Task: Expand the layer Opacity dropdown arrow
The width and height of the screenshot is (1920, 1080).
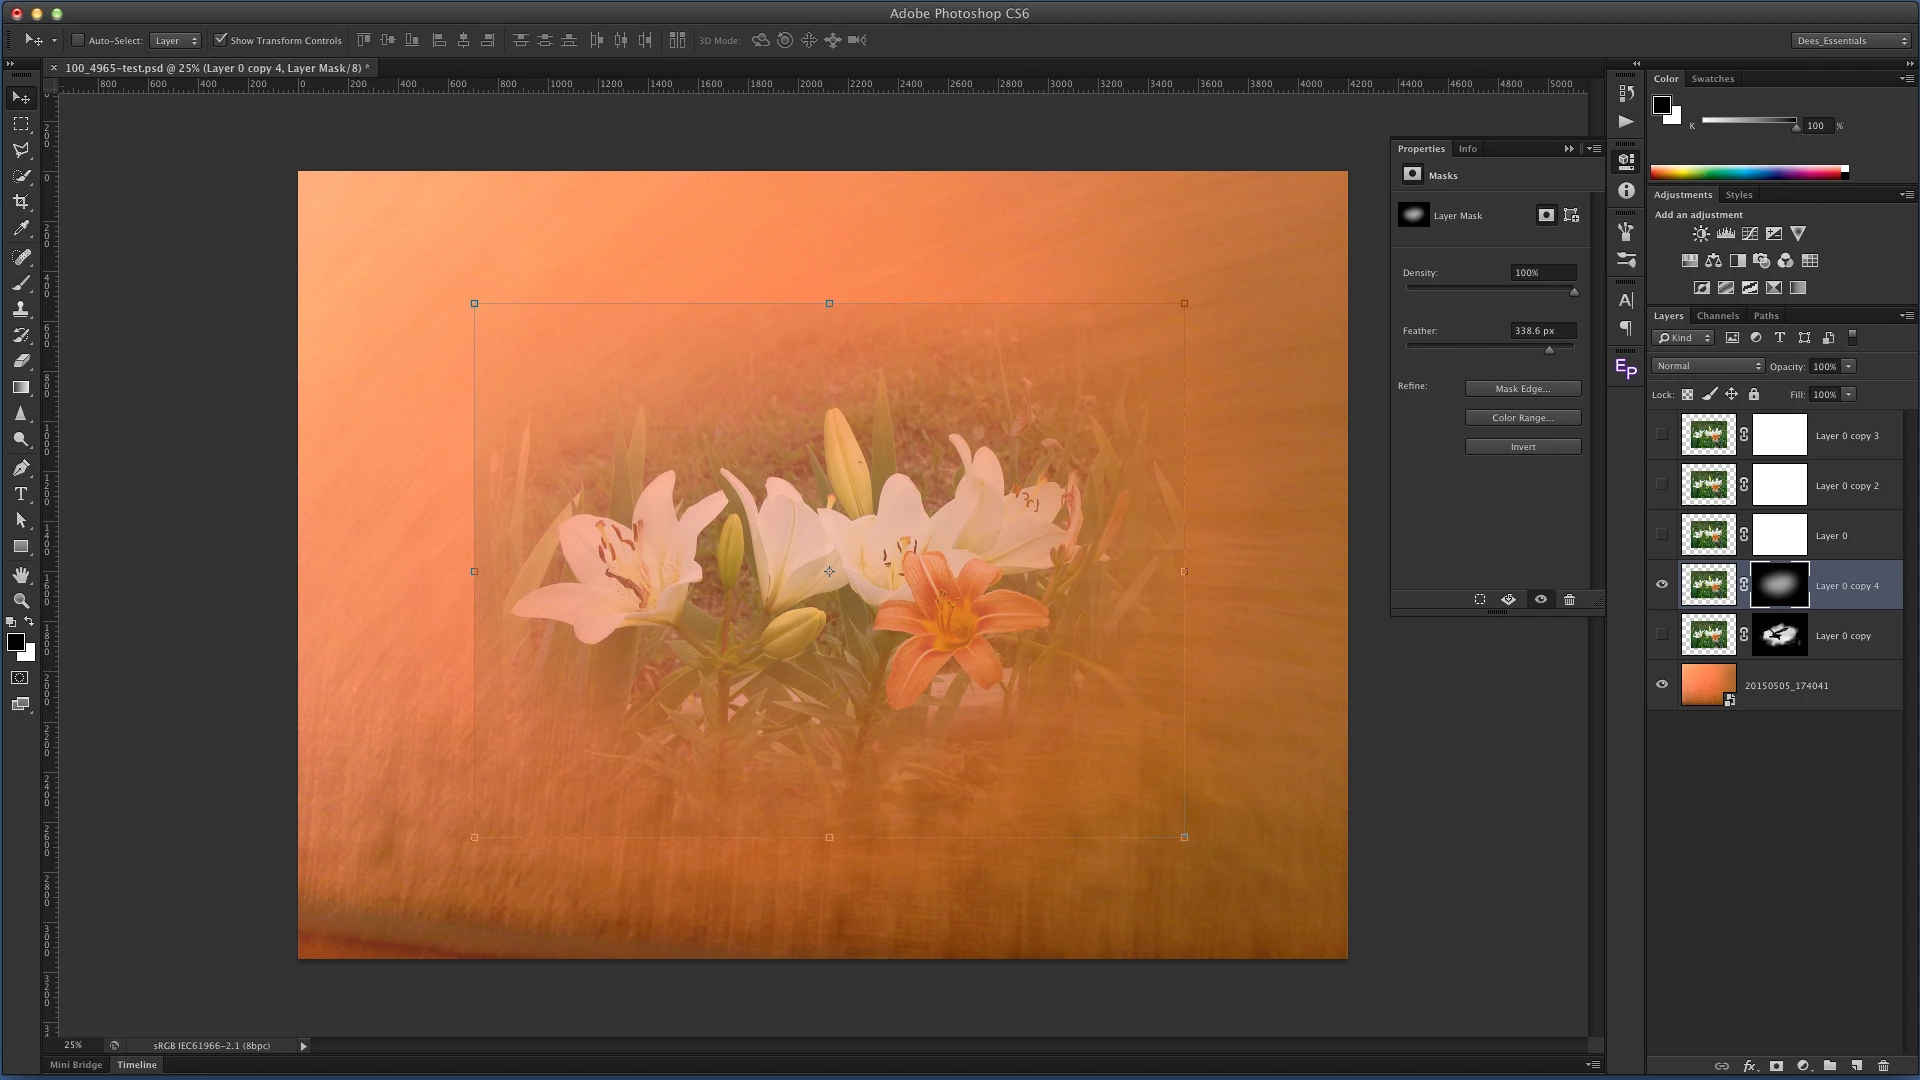Action: (1848, 367)
